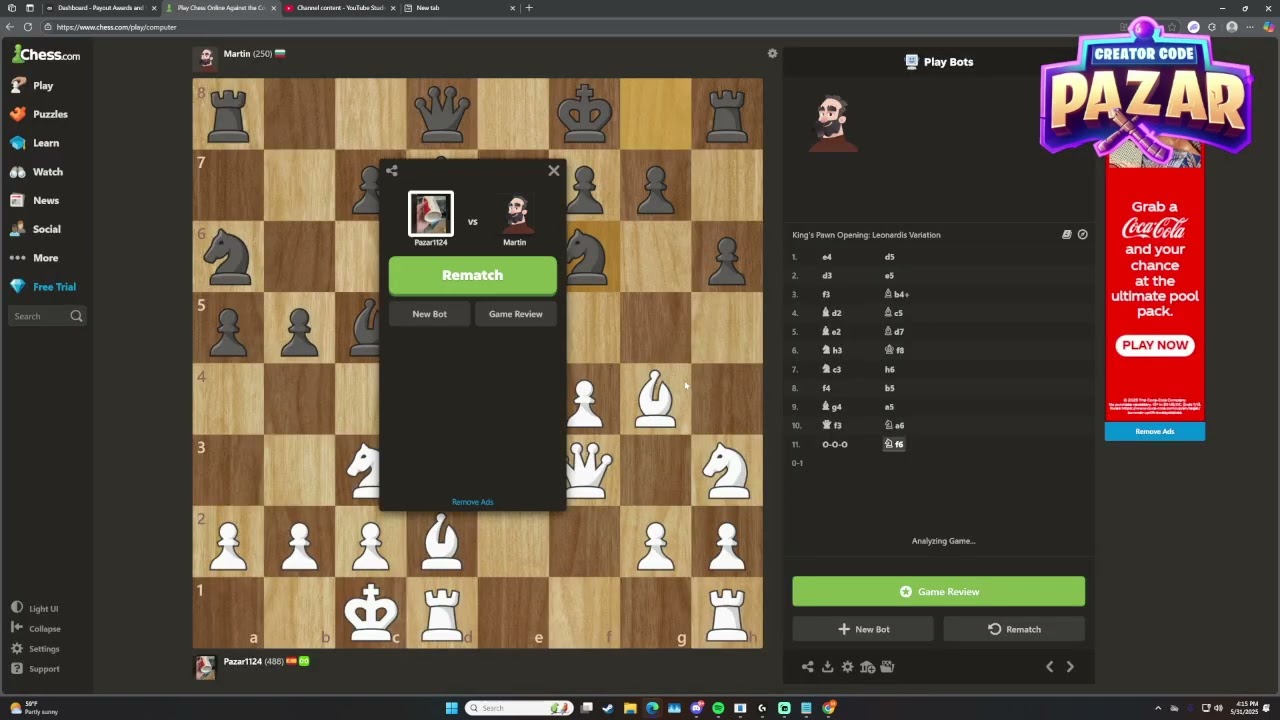Click the white queen on the board
The width and height of the screenshot is (1280, 720).
tap(586, 470)
